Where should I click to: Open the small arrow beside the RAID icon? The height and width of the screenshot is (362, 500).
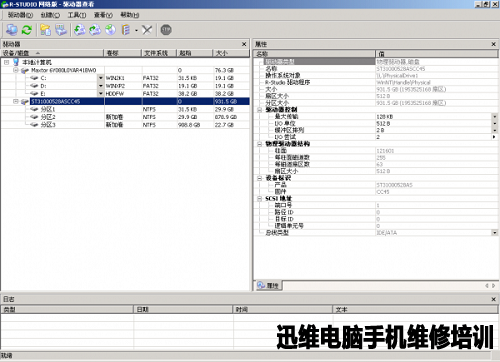pyautogui.click(x=136, y=30)
